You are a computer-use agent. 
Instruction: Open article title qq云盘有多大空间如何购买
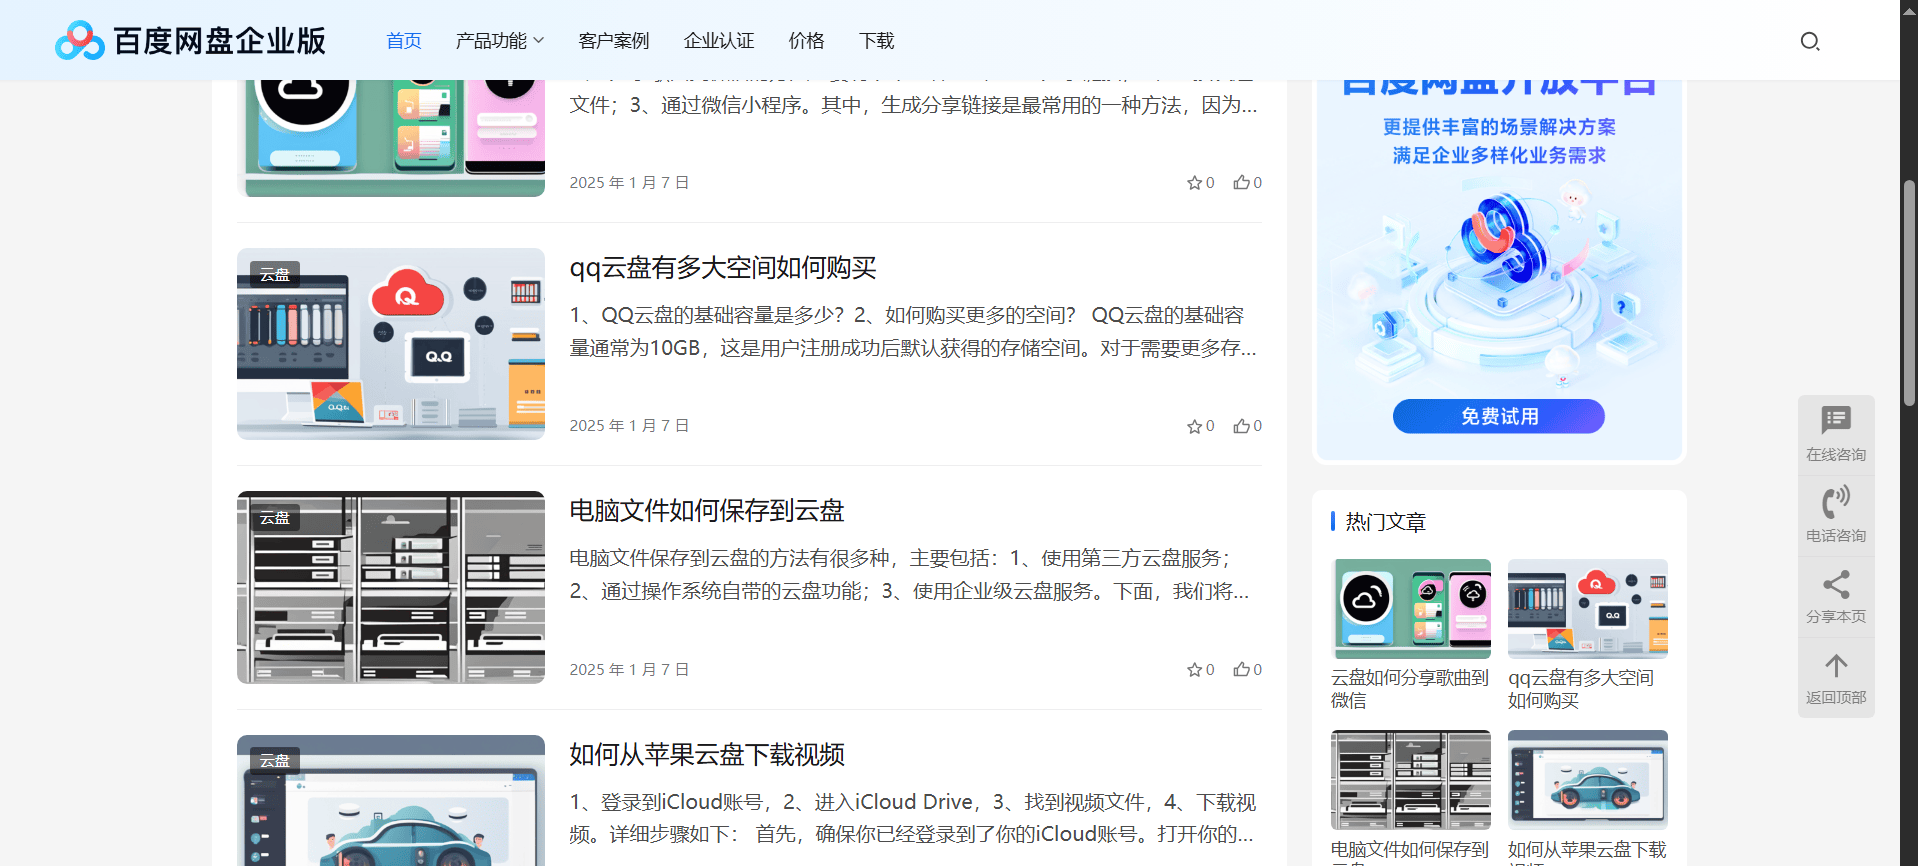point(723,268)
